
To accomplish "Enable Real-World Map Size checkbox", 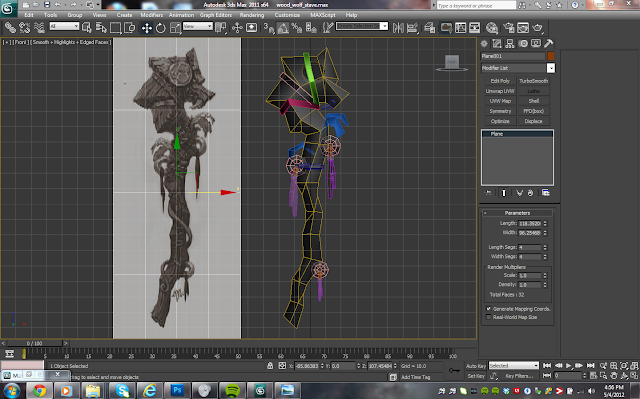I will (489, 317).
